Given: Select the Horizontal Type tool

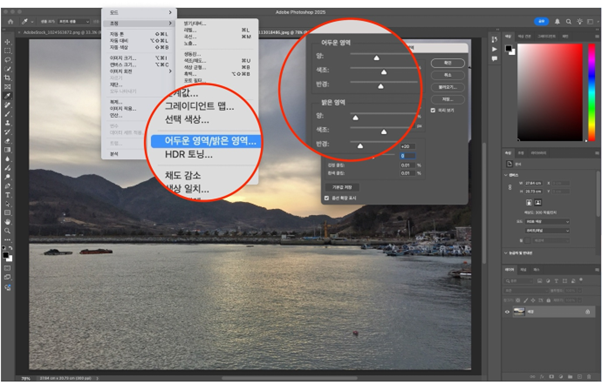Looking at the screenshot, I should pyautogui.click(x=7, y=195).
